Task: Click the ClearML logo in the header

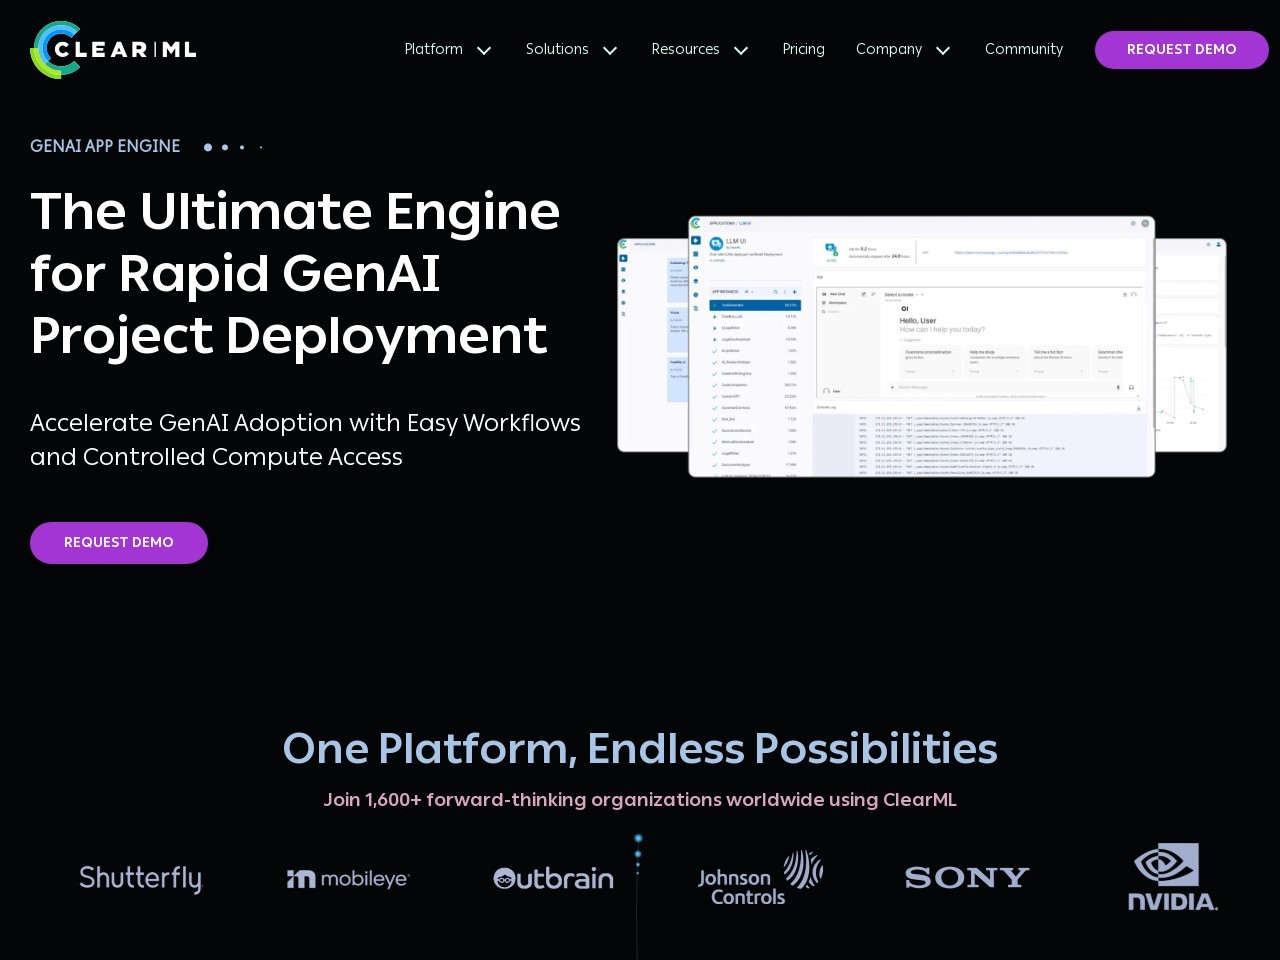Action: tap(113, 50)
